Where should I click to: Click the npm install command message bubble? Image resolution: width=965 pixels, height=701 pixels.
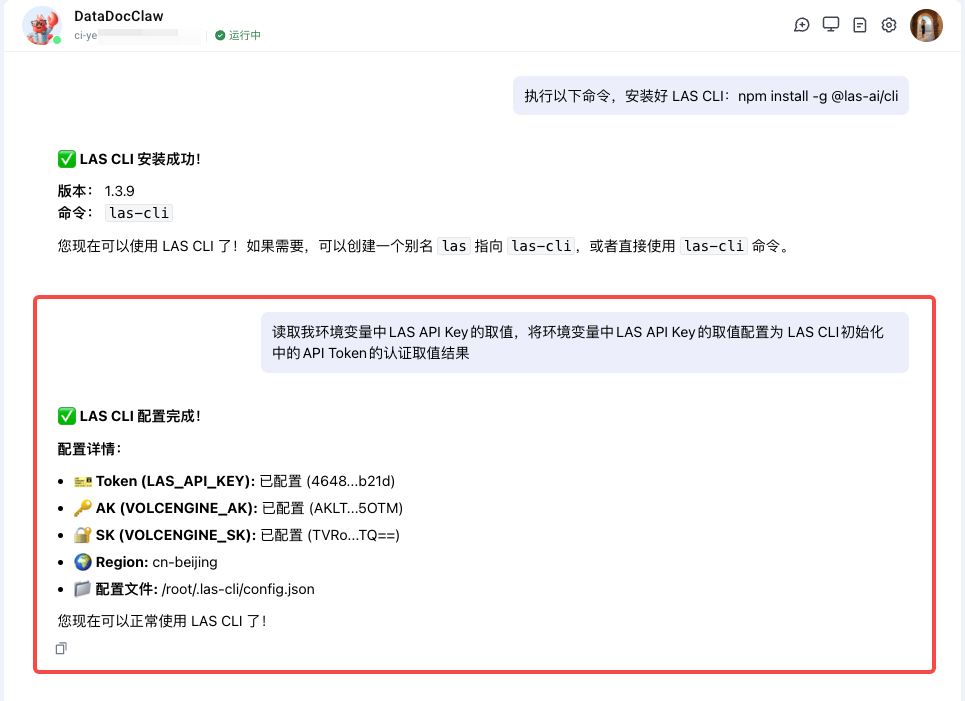pyautogui.click(x=711, y=96)
